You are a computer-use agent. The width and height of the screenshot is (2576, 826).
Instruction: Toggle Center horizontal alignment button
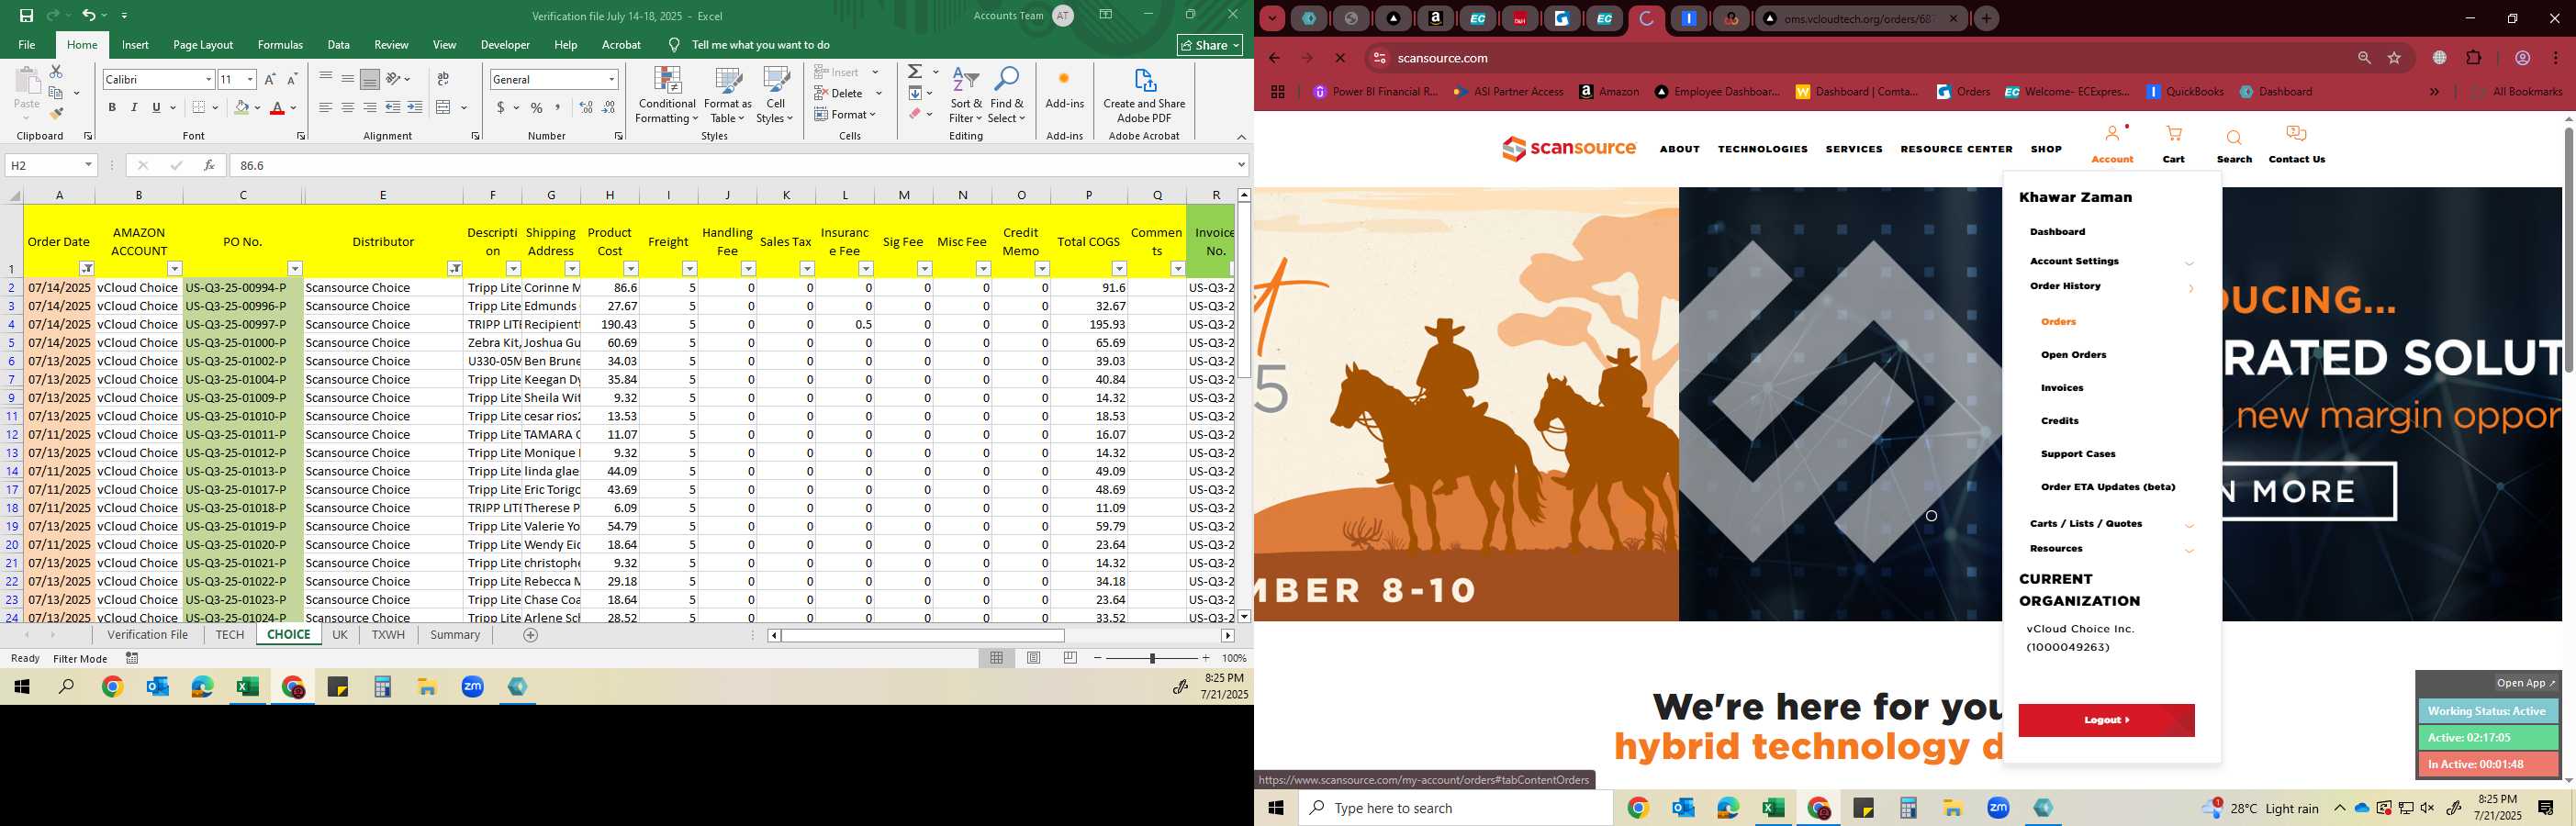click(x=347, y=107)
